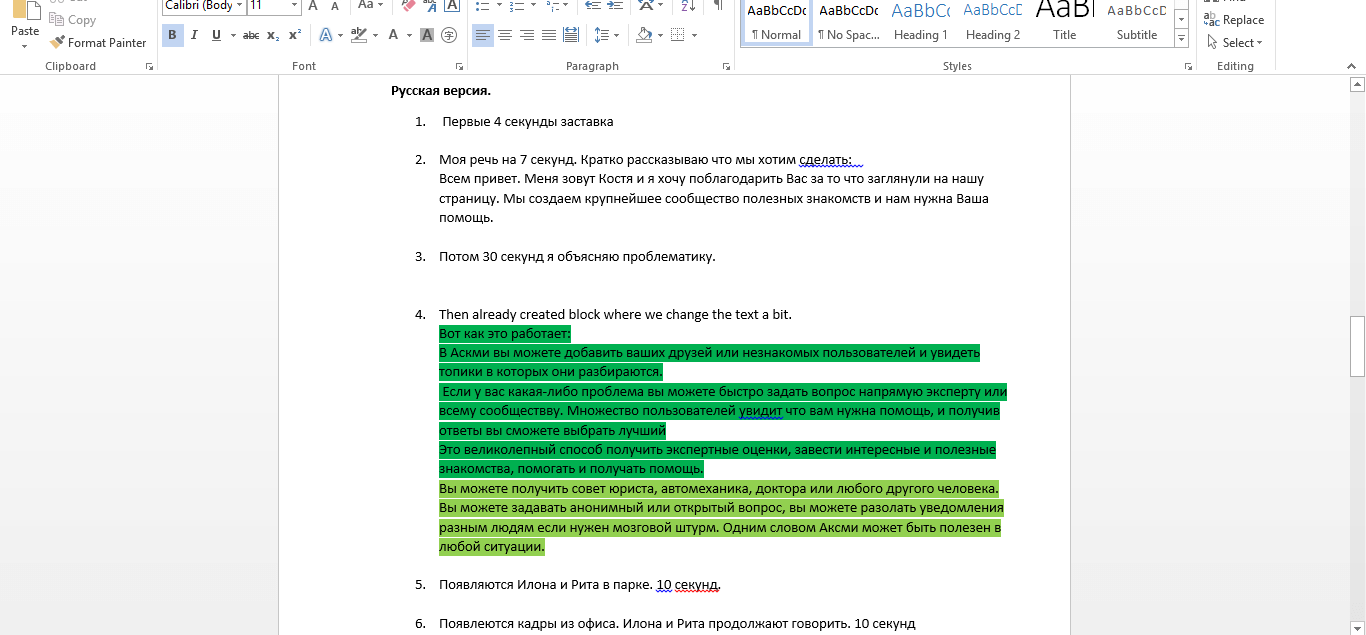Open shading color dropdown arrow
This screenshot has width=1366, height=635.
(660, 35)
